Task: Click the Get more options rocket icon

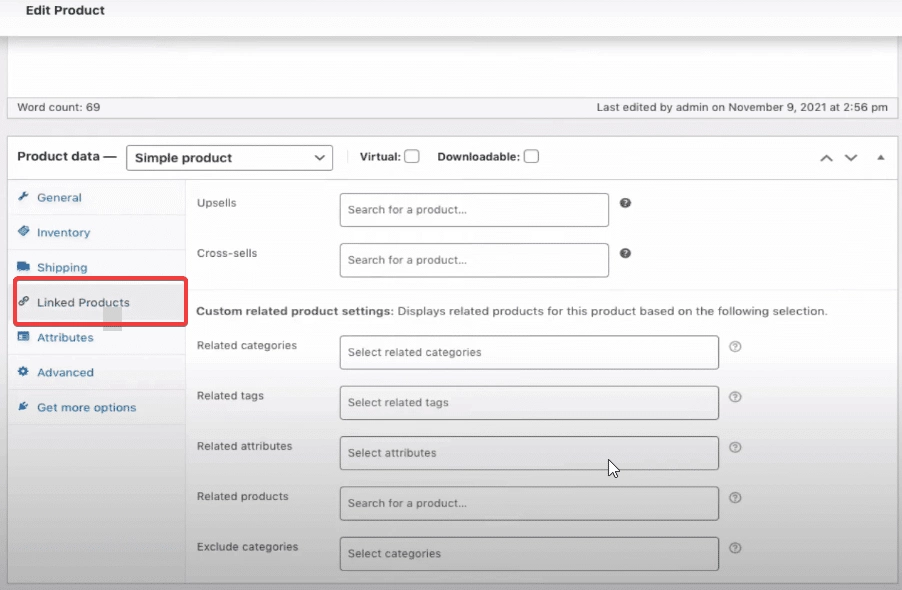Action: [24, 407]
